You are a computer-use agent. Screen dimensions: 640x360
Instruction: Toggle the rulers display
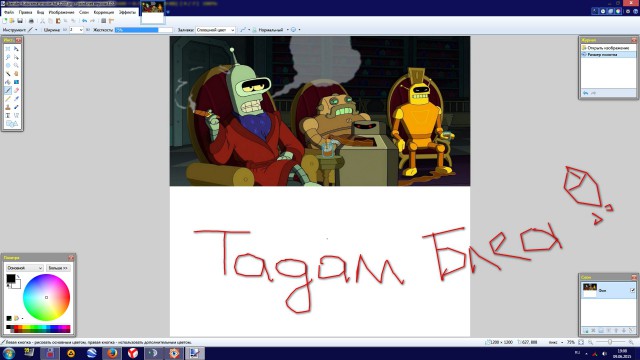click(111, 20)
